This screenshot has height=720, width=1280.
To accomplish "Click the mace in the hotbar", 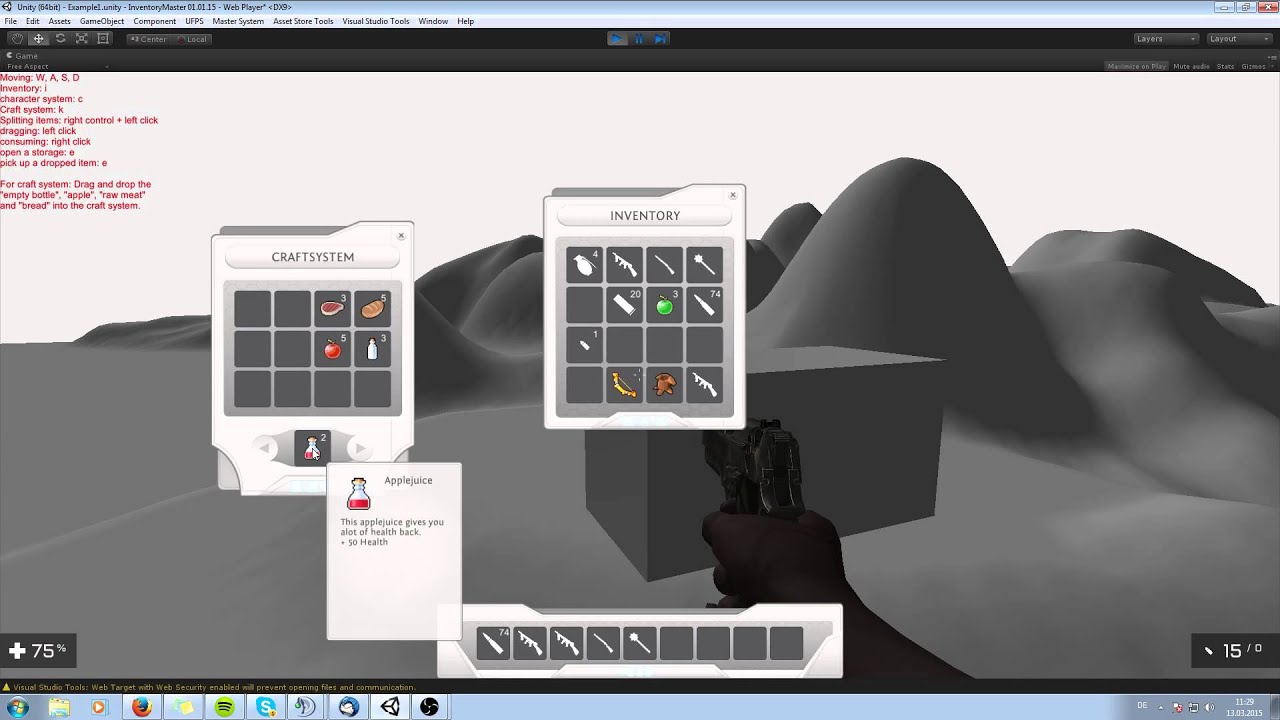I will pos(640,643).
